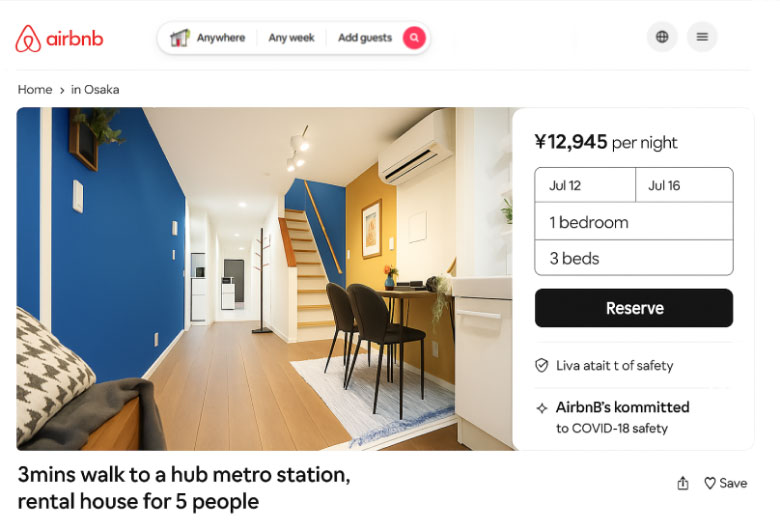Select the Anywhere search field
This screenshot has width=780, height=520.
click(x=221, y=38)
